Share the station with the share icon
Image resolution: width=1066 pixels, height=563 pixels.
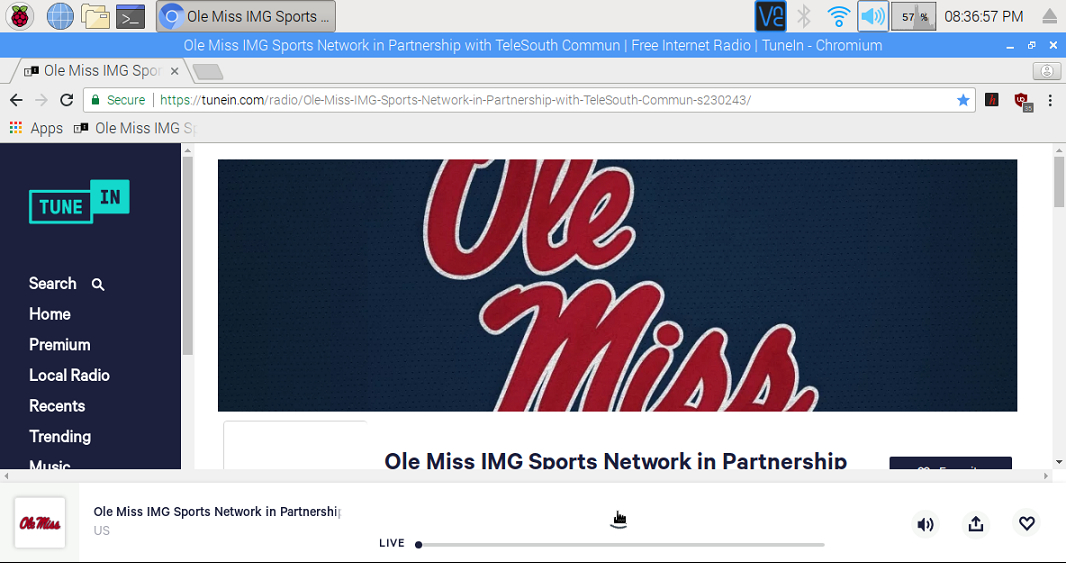coord(976,524)
